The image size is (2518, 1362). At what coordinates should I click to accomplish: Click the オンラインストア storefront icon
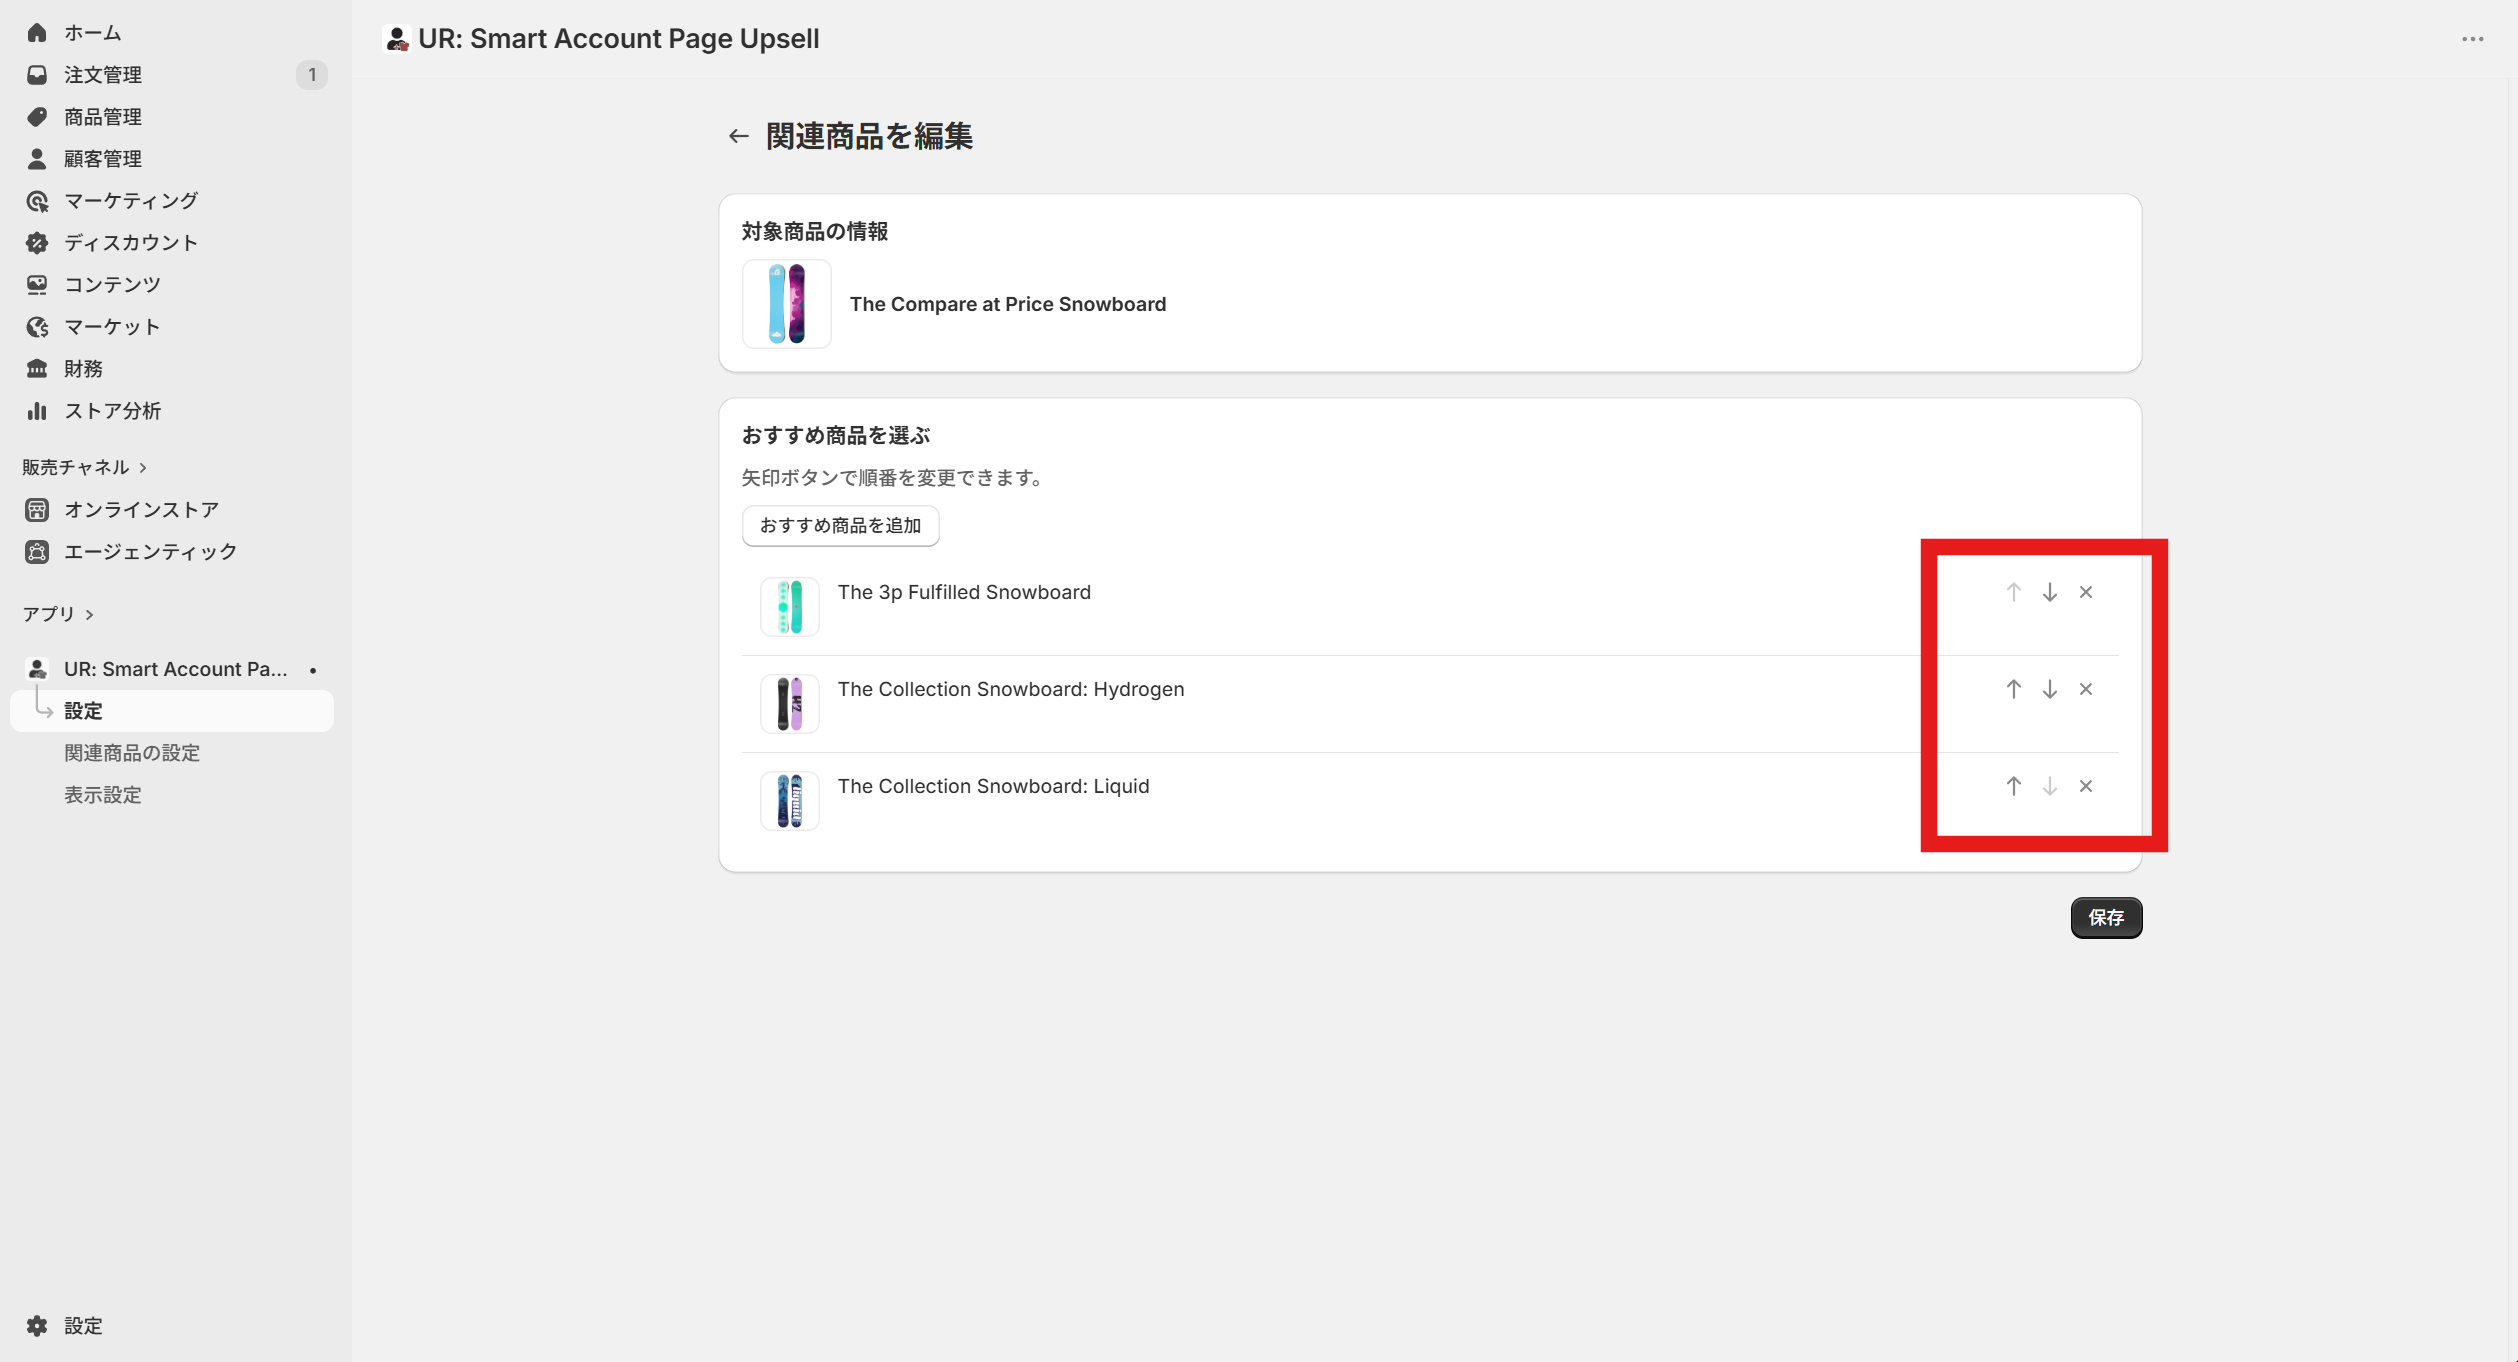coord(37,510)
